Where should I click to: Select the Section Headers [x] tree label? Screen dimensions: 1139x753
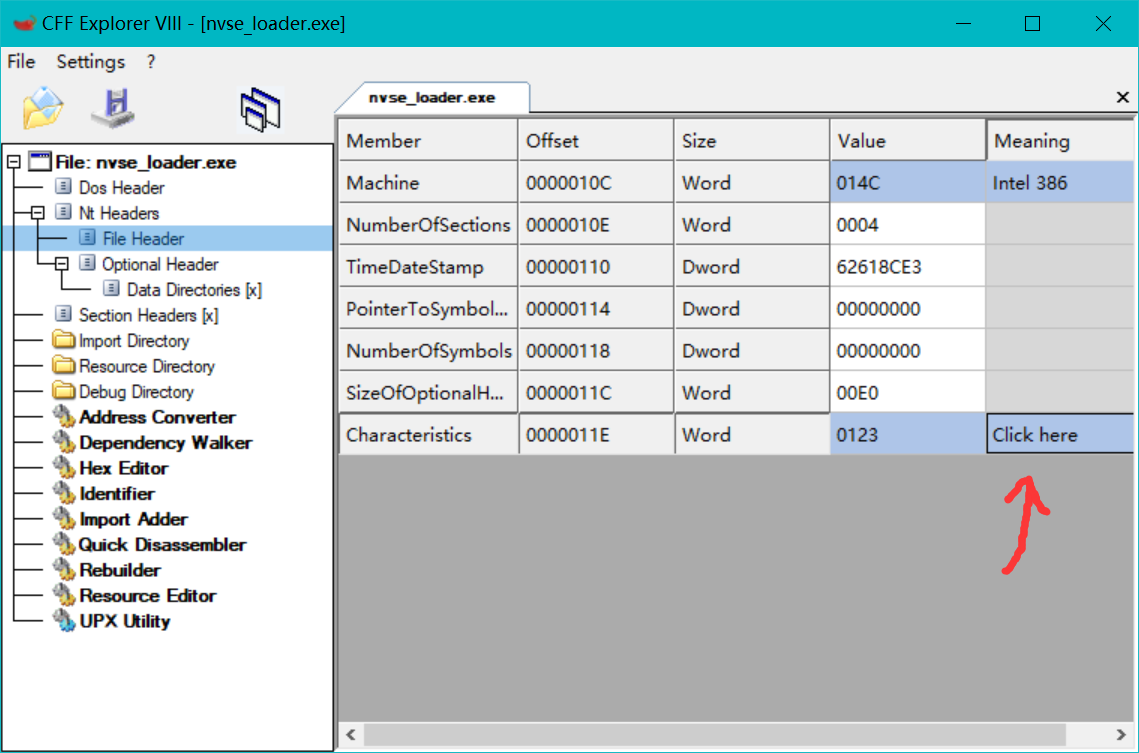149,314
